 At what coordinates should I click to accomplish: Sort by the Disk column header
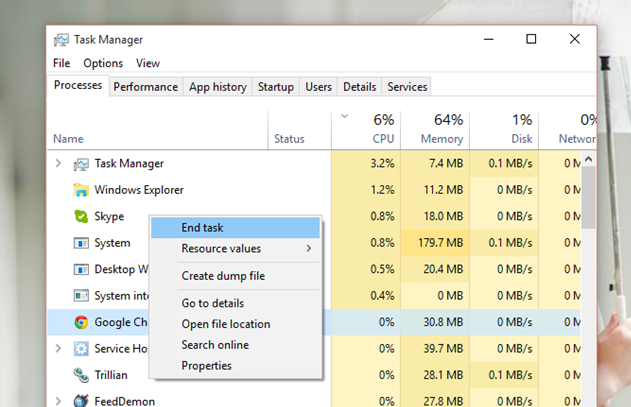click(504, 130)
